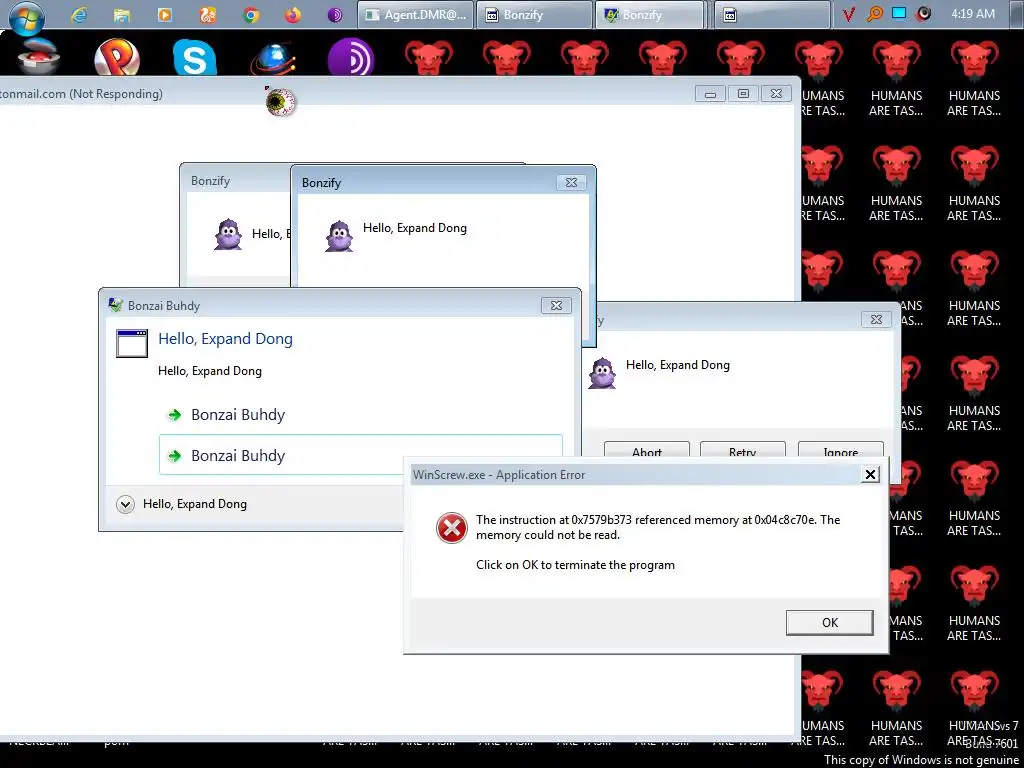The image size is (1024, 768).
Task: Click the blue 'Hello, Expand Dong' heading
Action: coord(225,339)
